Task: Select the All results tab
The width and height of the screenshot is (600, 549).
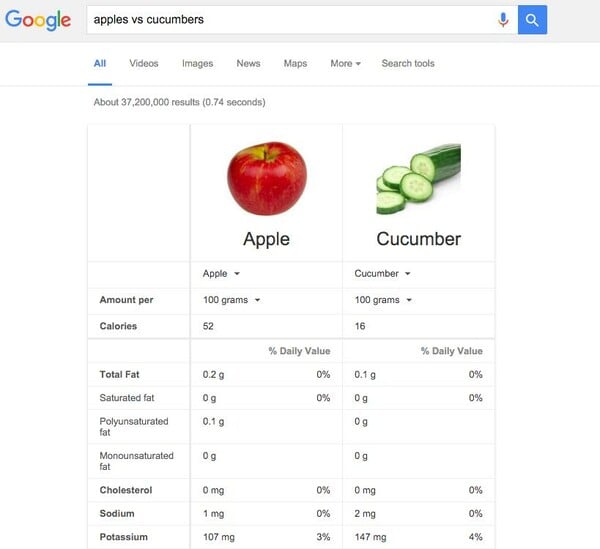Action: 100,64
